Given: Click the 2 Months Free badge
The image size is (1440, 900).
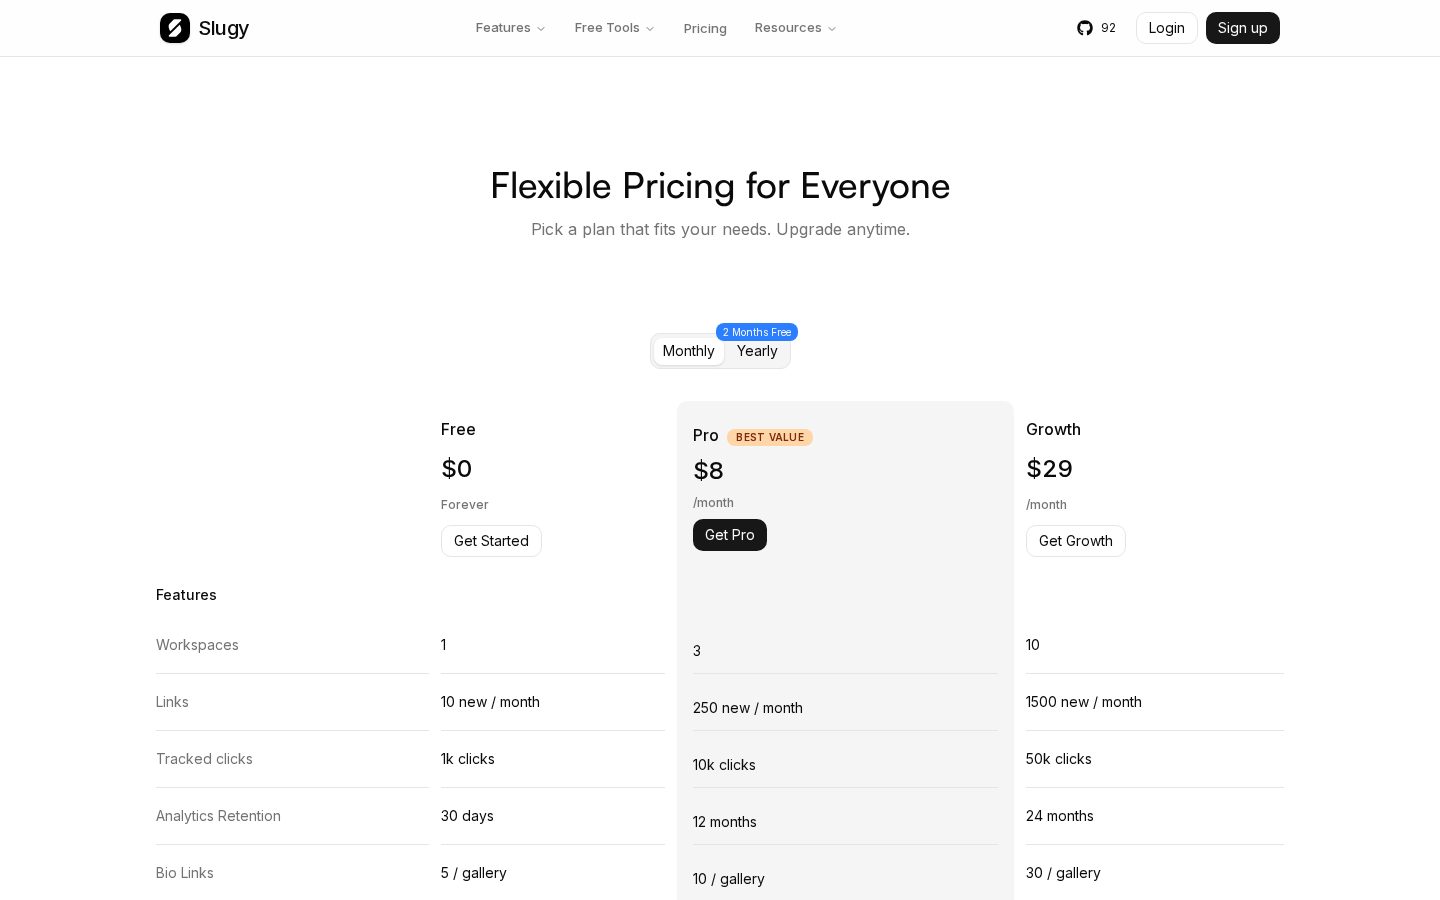Looking at the screenshot, I should point(757,332).
